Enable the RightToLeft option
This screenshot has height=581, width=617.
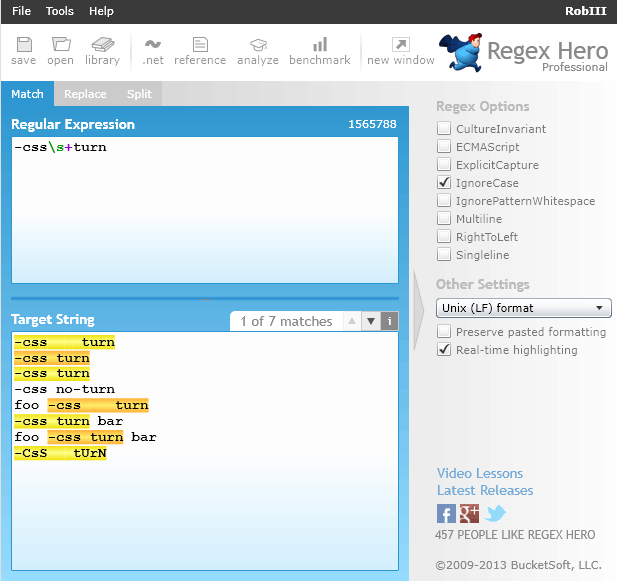point(444,236)
